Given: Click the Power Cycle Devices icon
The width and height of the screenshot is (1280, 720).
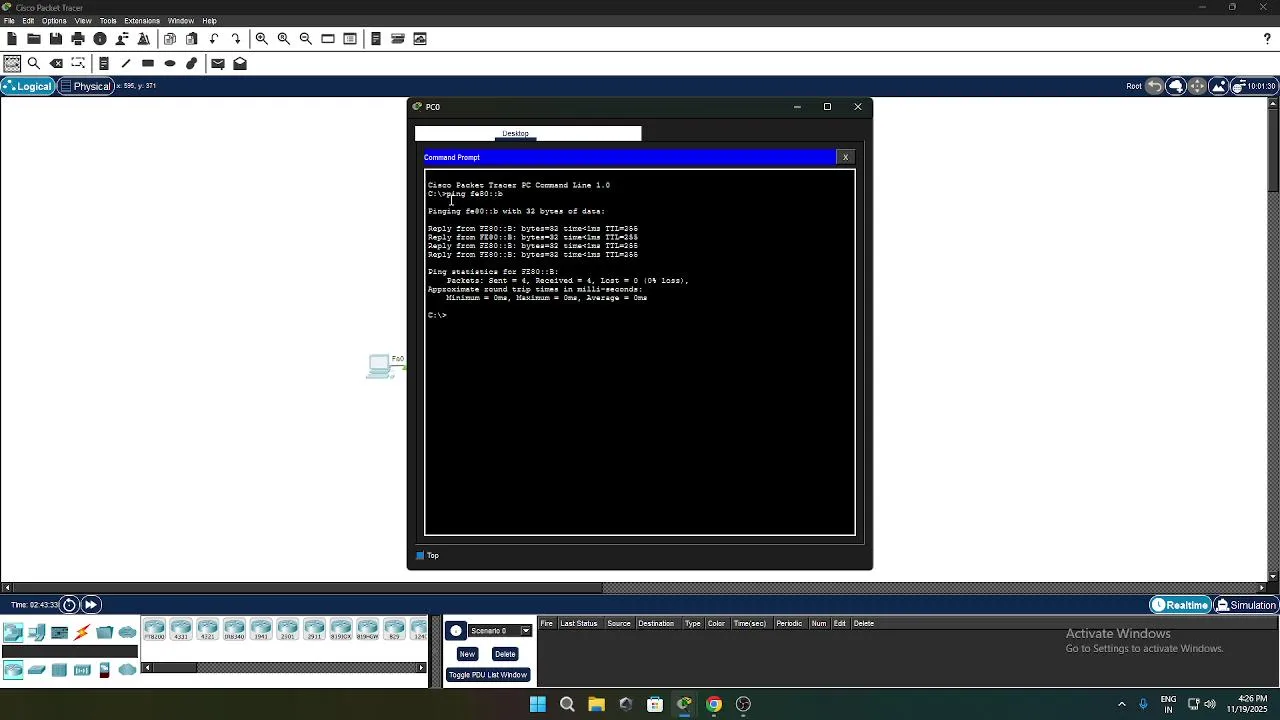Looking at the screenshot, I should tap(69, 604).
